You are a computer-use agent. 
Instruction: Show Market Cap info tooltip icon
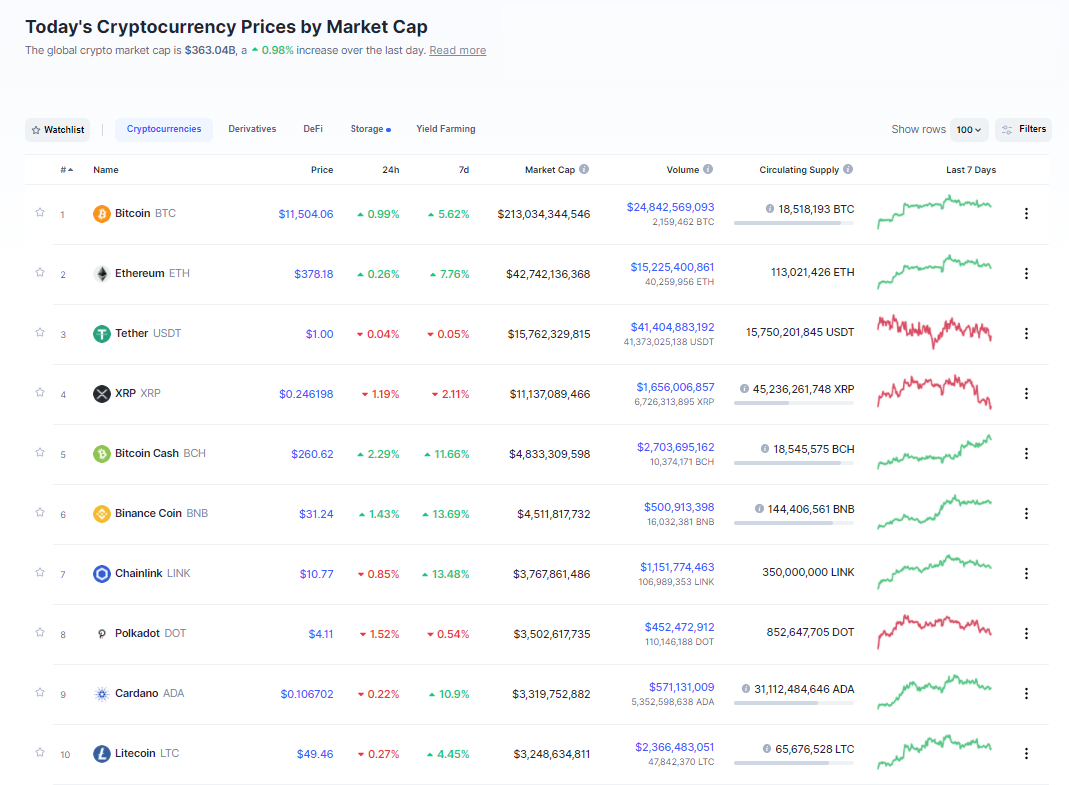(584, 169)
